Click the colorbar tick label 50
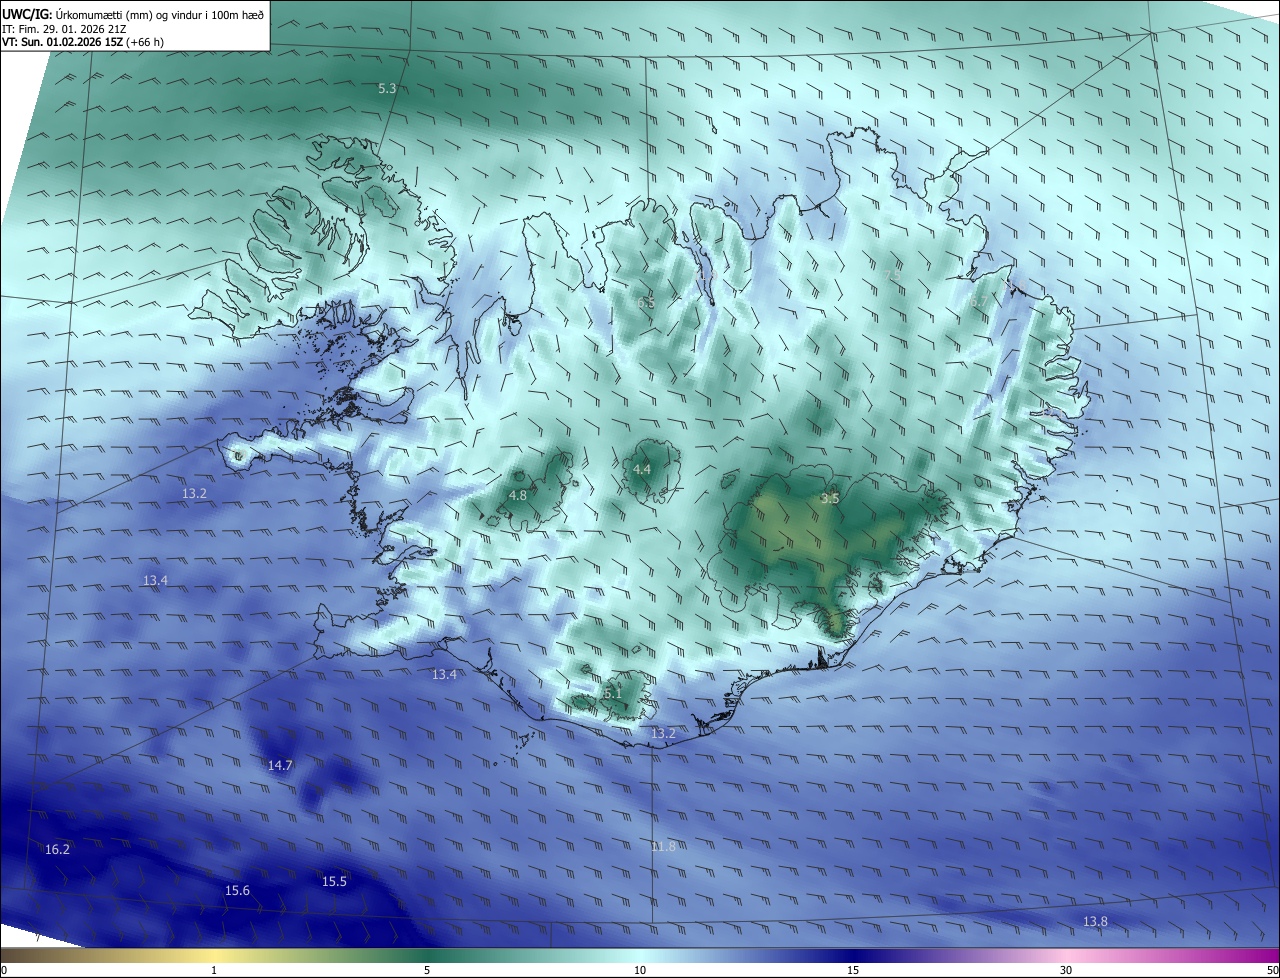Image resolution: width=1280 pixels, height=978 pixels. [1272, 970]
